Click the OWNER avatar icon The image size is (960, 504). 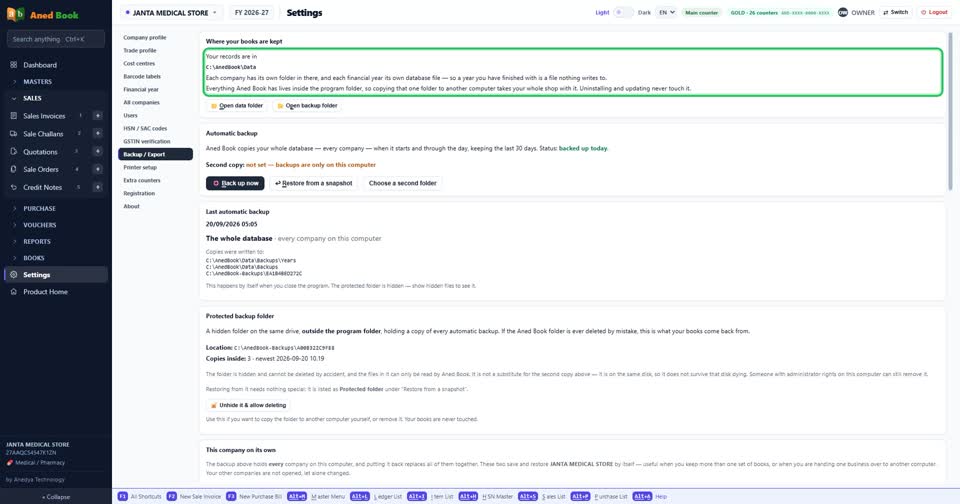[843, 12]
